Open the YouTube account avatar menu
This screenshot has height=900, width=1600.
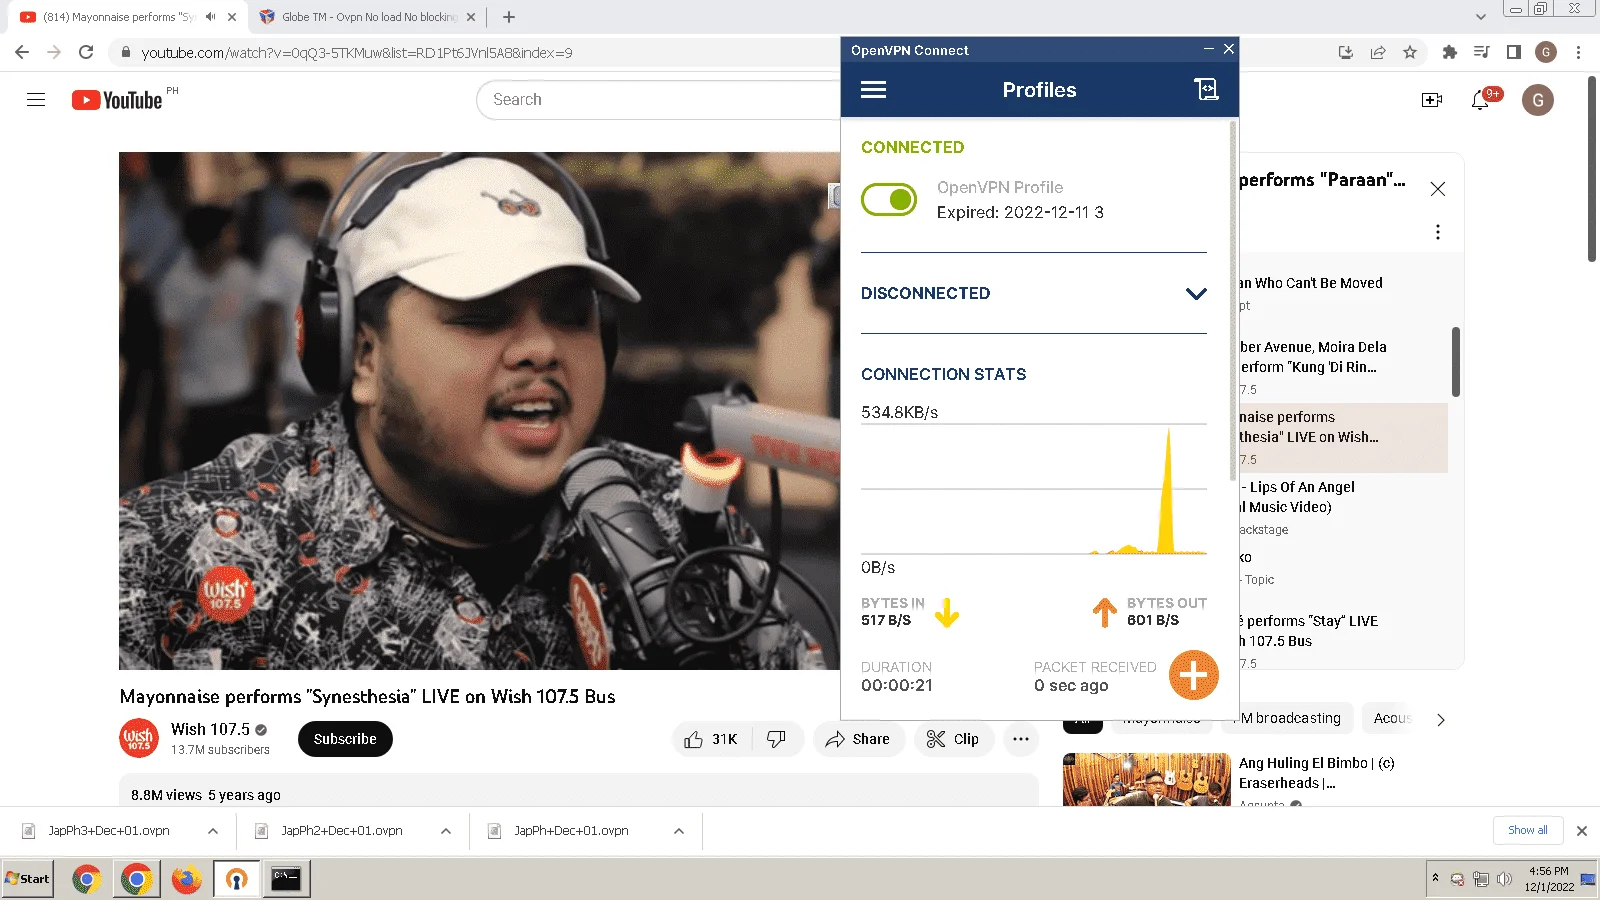[1538, 100]
